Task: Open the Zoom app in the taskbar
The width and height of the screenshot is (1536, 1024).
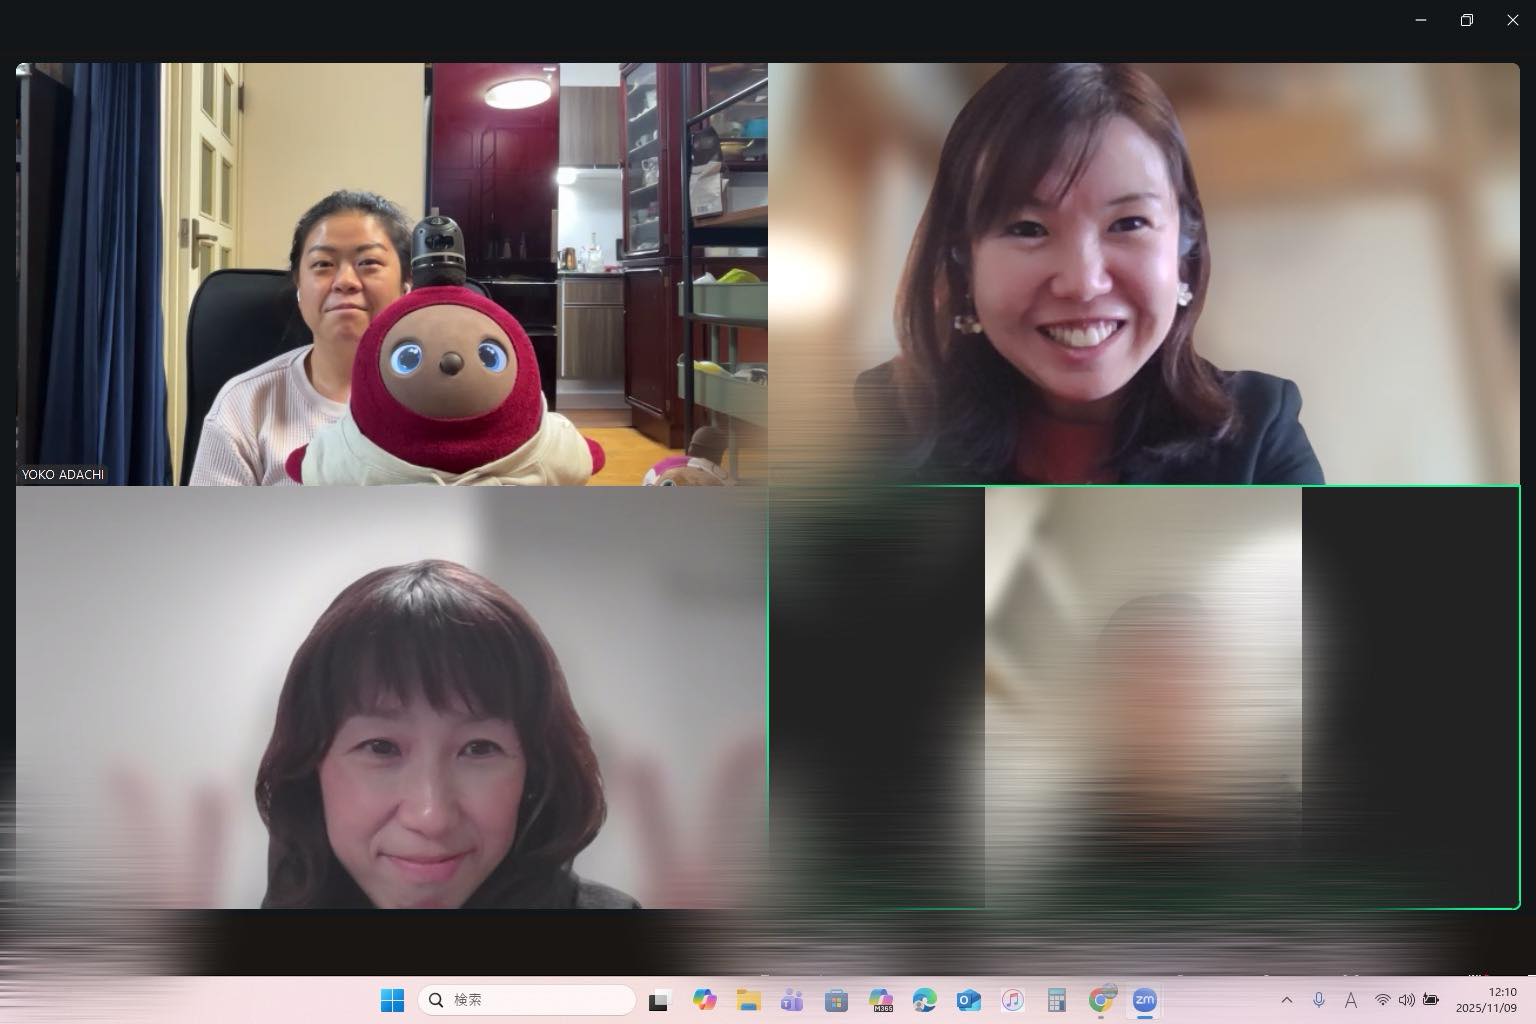Action: (1144, 1000)
